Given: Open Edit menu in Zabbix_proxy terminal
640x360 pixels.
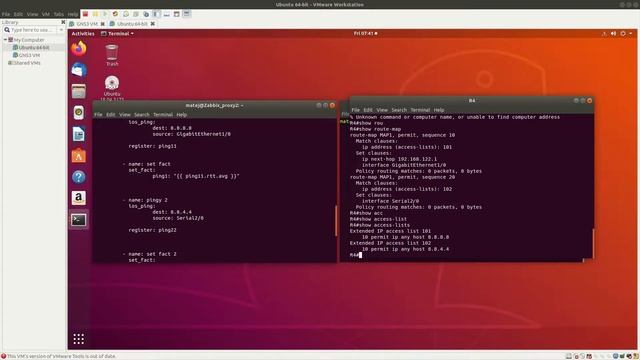Looking at the screenshot, I should tap(111, 115).
